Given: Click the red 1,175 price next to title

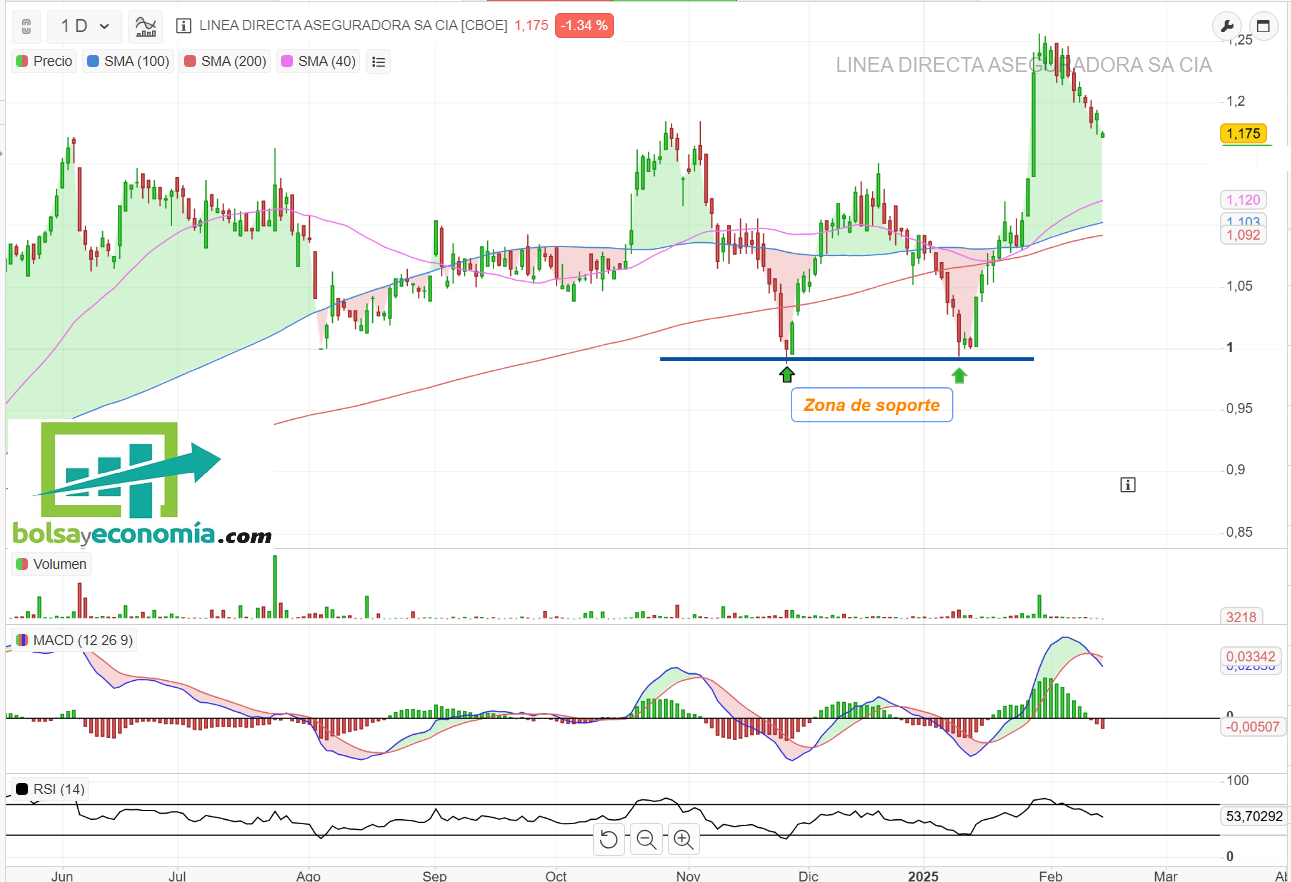Looking at the screenshot, I should click(531, 26).
